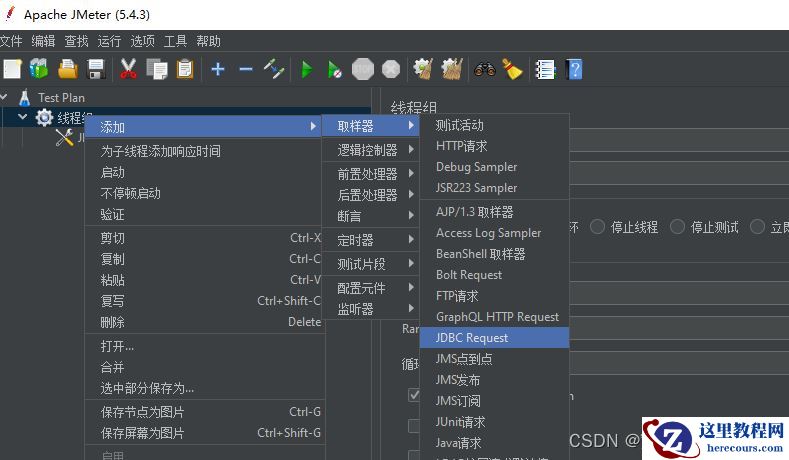Open the 查找 menu

click(x=76, y=41)
